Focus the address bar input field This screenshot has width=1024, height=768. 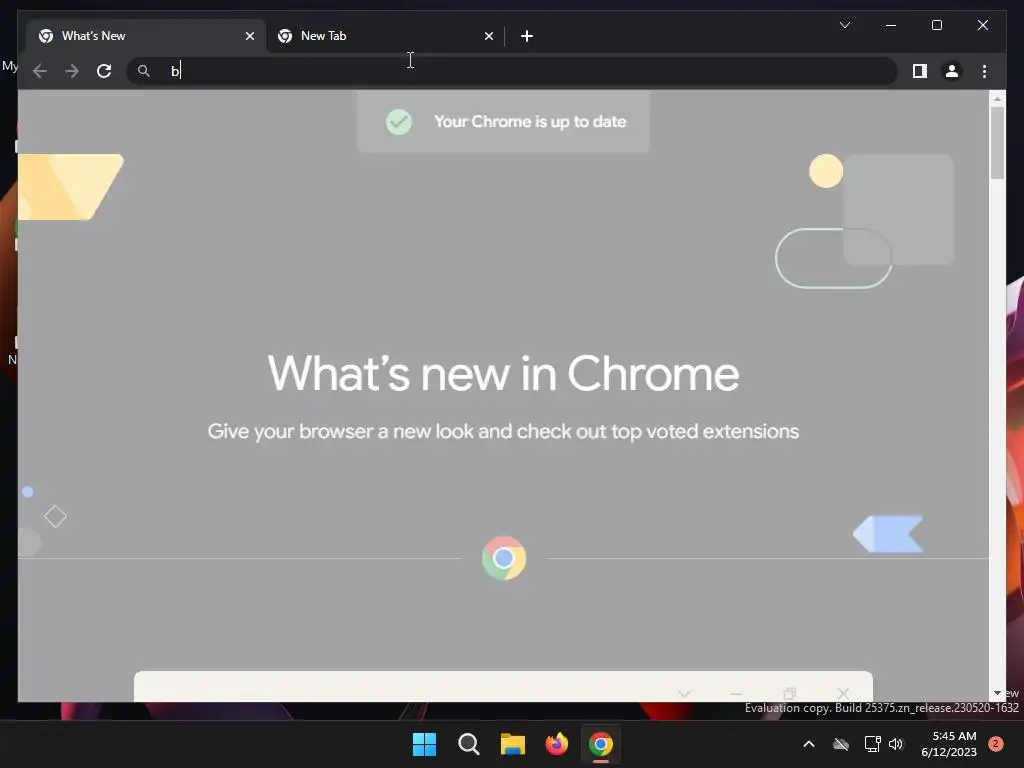(513, 71)
